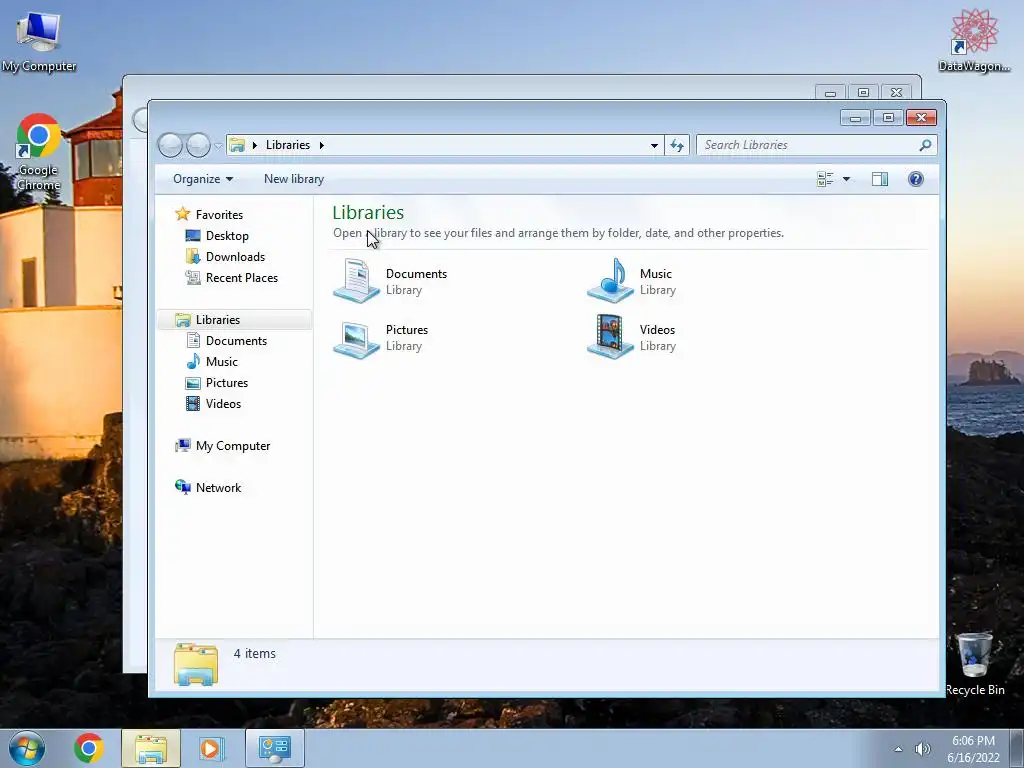Minimize the Libraries window
Screen dimensions: 1024x768
click(x=856, y=118)
